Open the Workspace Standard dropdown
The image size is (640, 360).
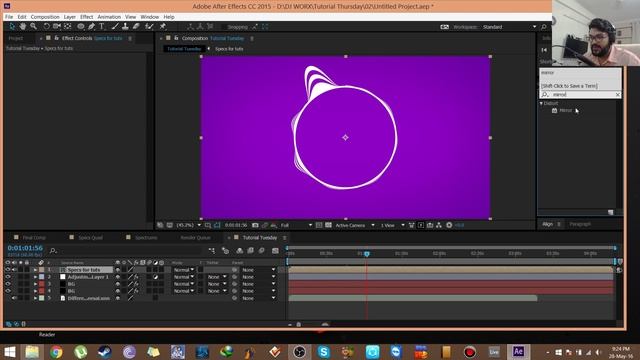(509, 27)
